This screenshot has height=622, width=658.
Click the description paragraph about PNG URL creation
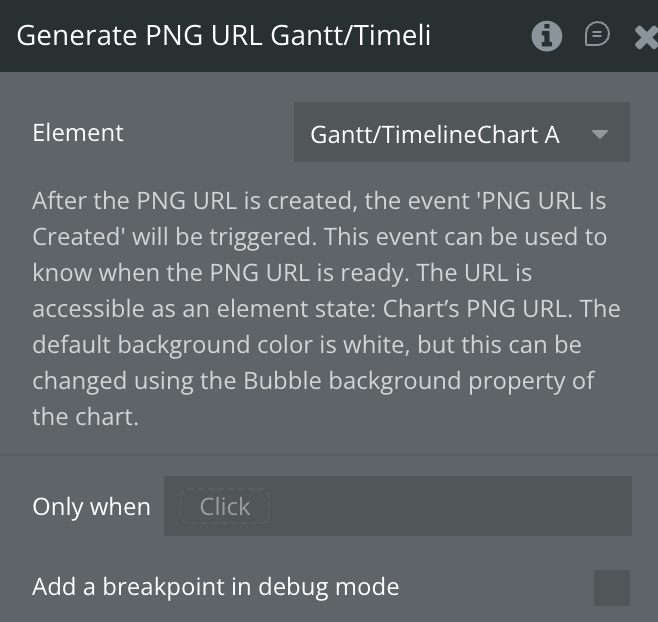click(320, 308)
